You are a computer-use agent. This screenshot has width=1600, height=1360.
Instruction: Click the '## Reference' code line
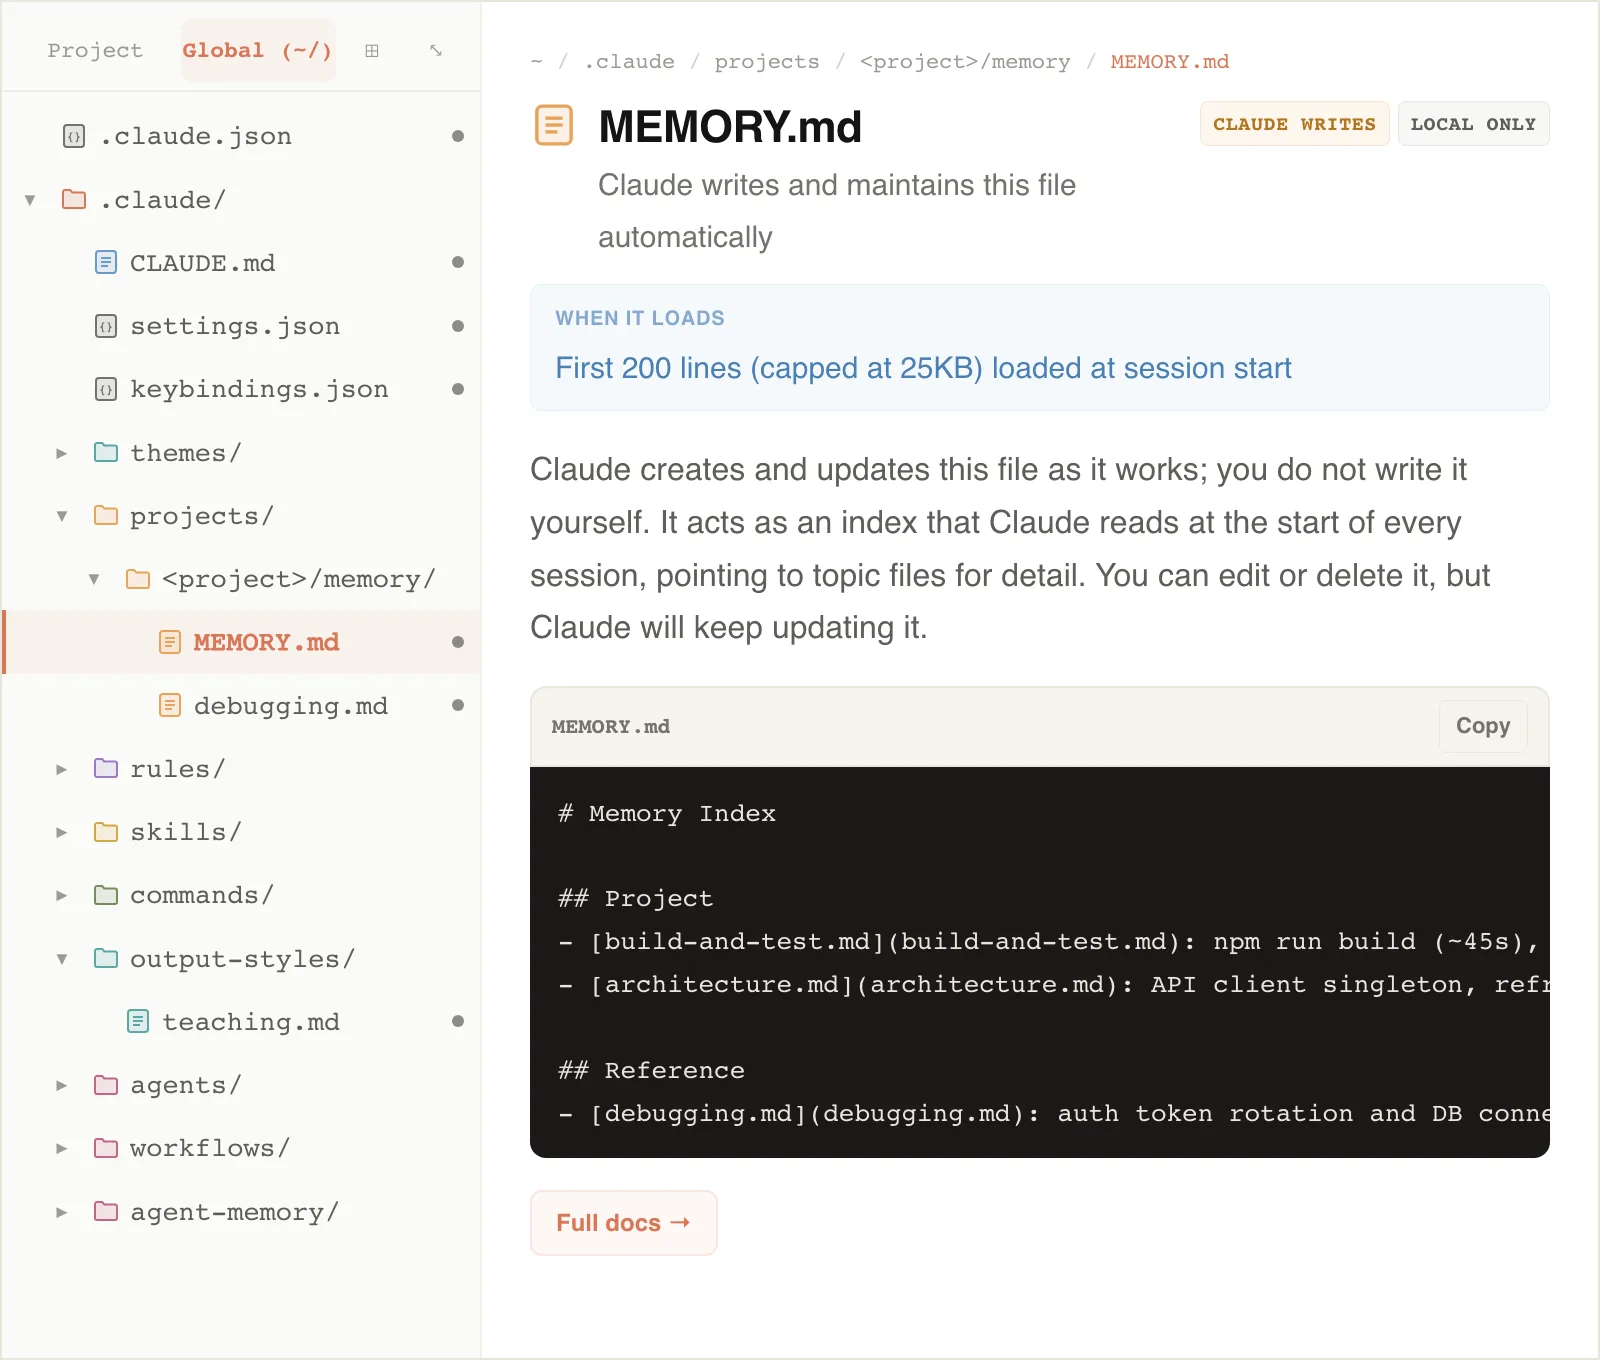pos(651,1071)
